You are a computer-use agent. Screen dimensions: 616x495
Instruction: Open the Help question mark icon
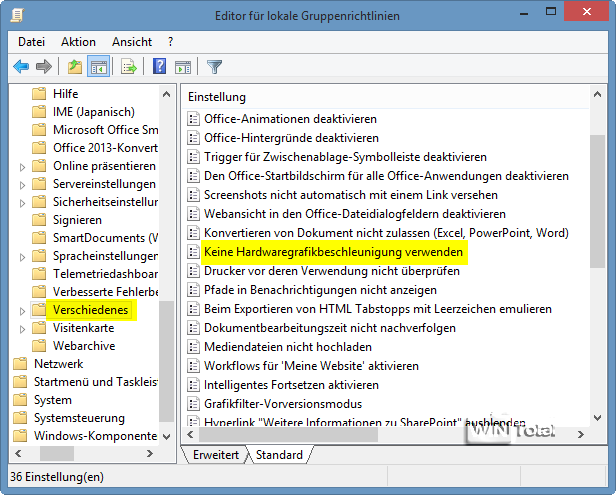coord(160,66)
